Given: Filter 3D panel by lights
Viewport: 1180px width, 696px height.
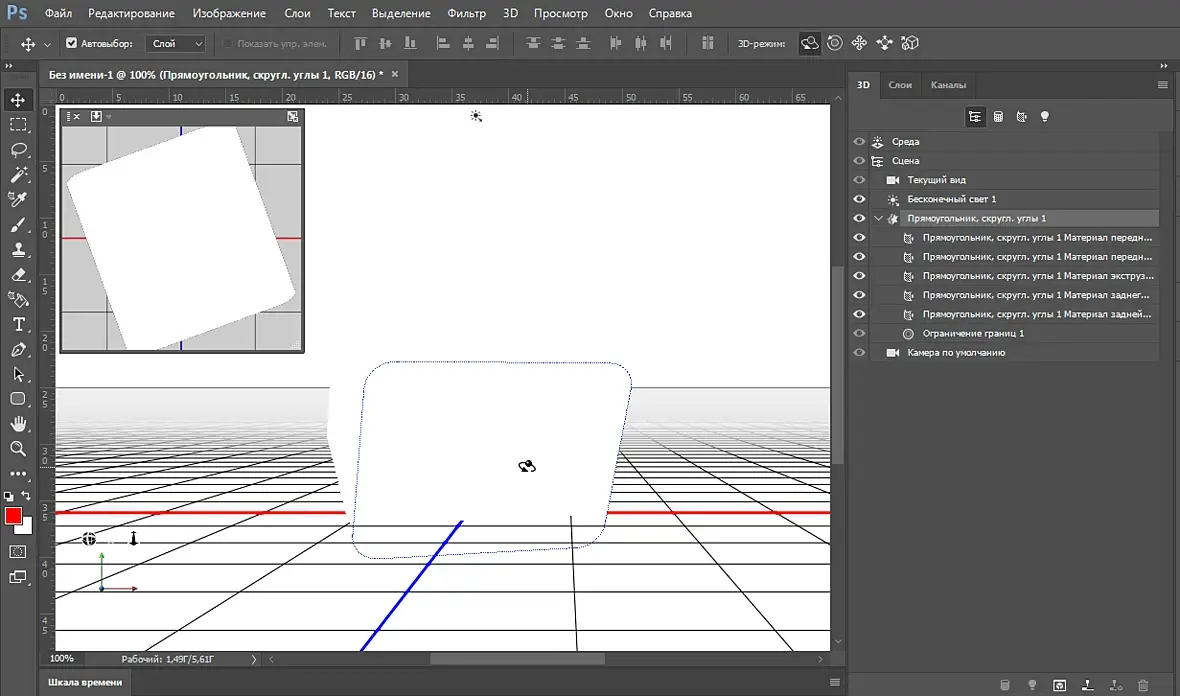Looking at the screenshot, I should 1045,117.
